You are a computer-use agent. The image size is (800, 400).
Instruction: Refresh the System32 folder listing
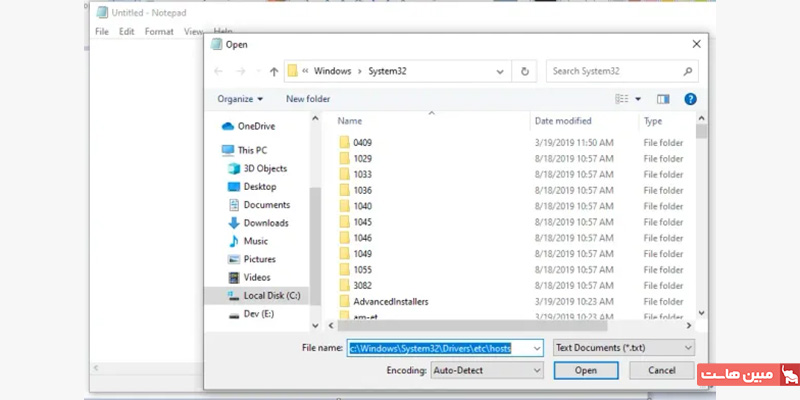(x=524, y=71)
